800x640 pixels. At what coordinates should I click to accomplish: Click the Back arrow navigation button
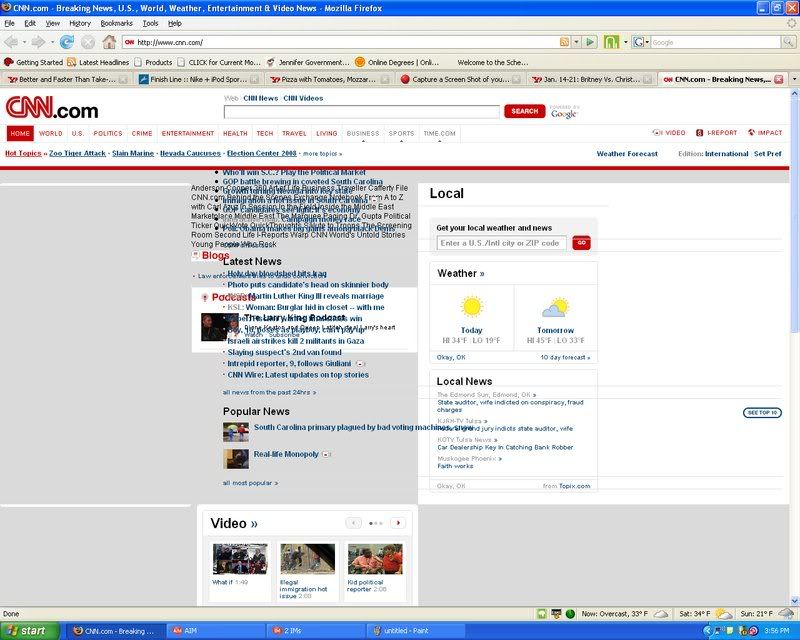pyautogui.click(x=13, y=42)
